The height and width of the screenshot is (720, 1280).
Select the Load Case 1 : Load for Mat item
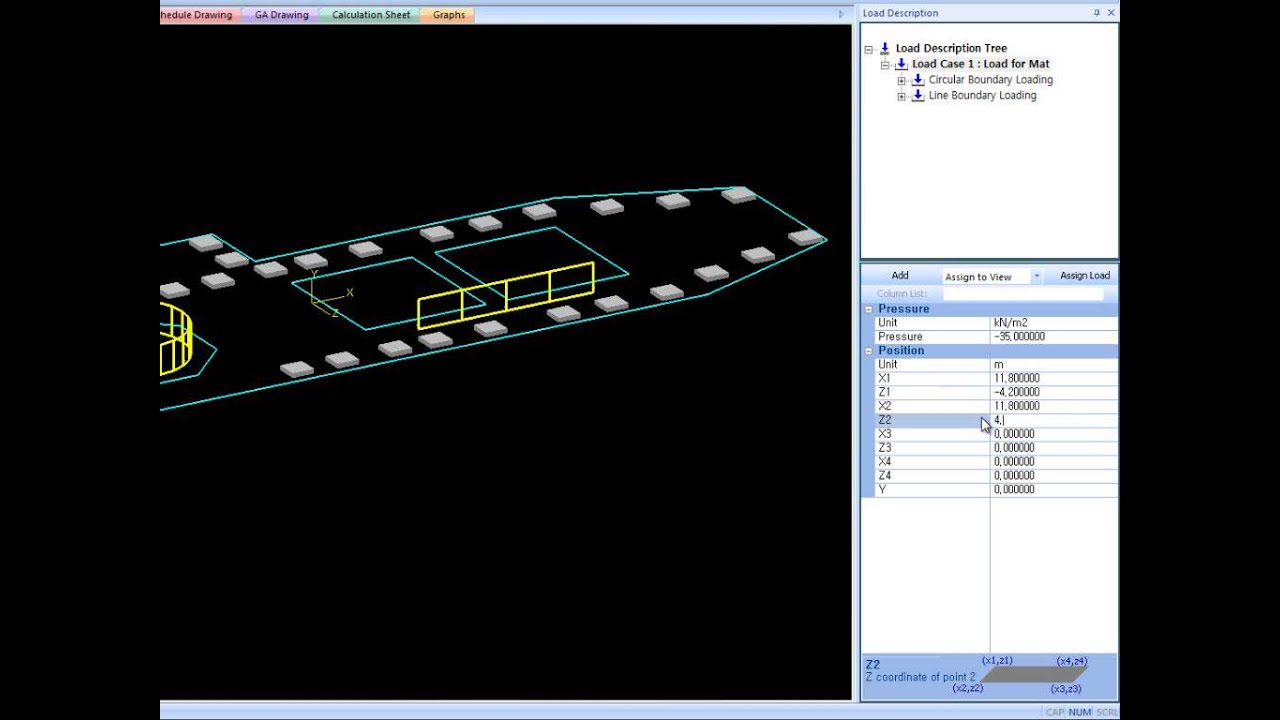980,64
